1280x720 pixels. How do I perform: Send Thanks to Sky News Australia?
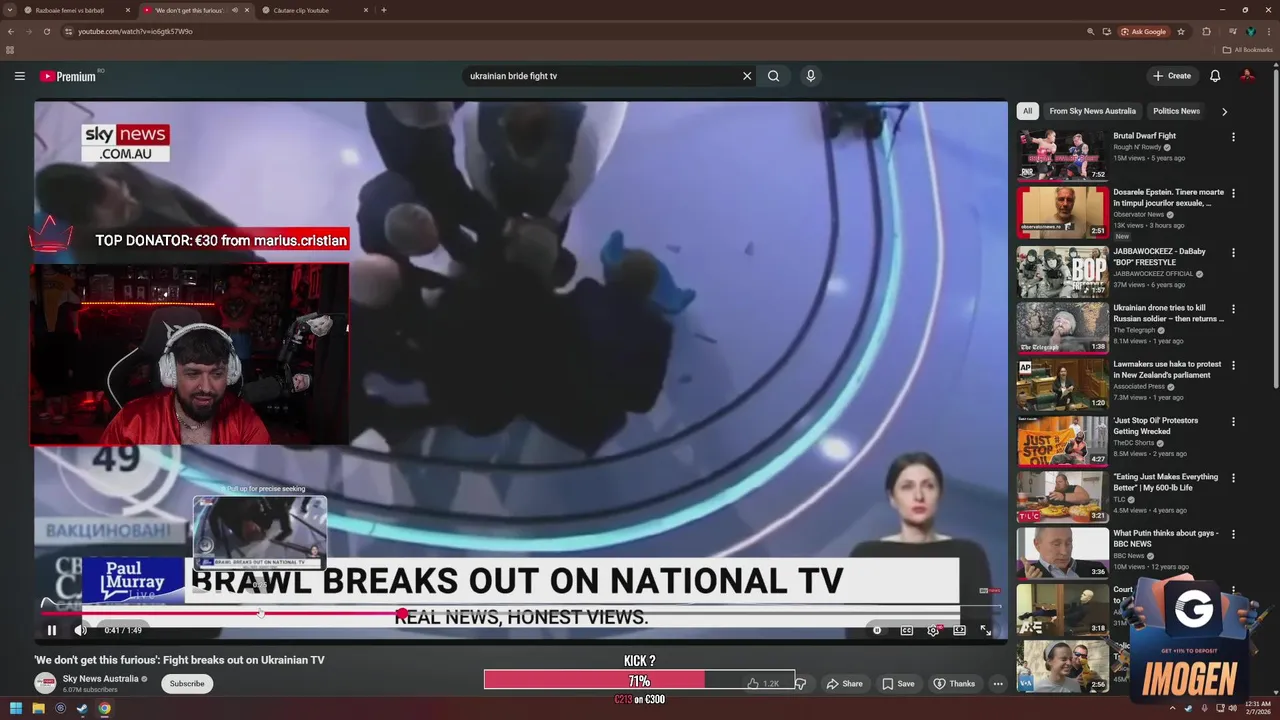point(954,684)
